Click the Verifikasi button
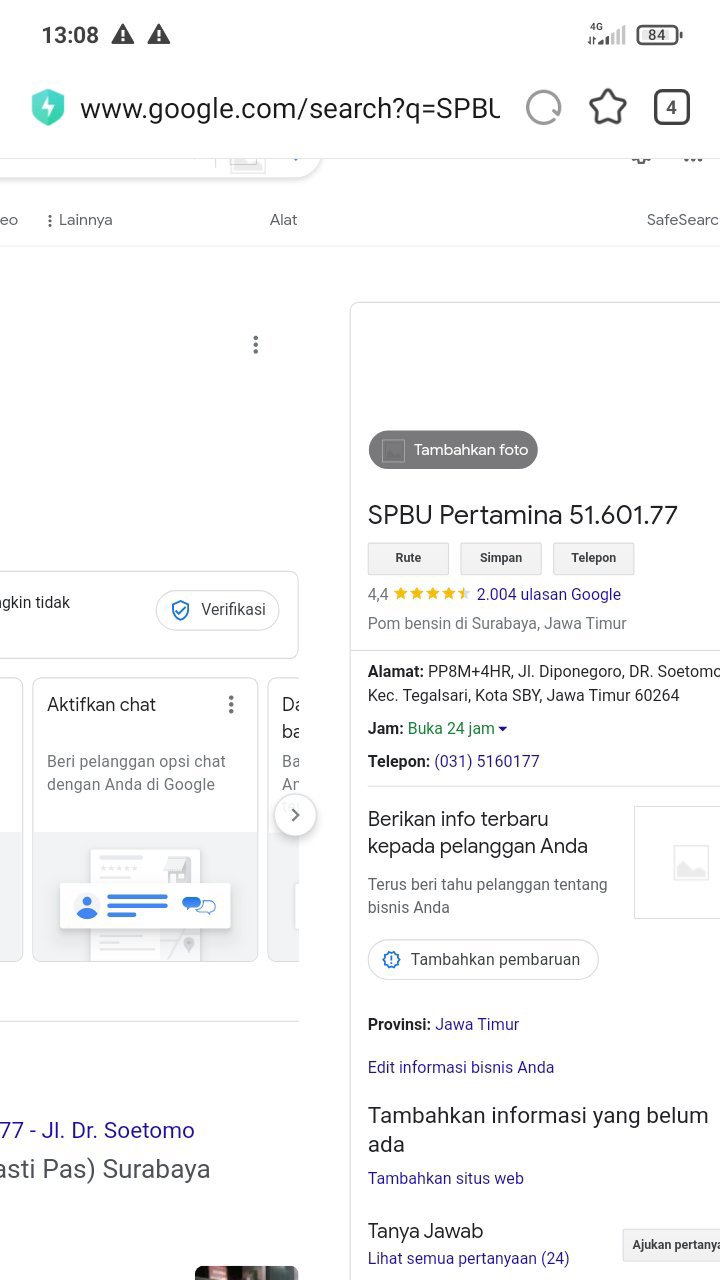 (218, 610)
